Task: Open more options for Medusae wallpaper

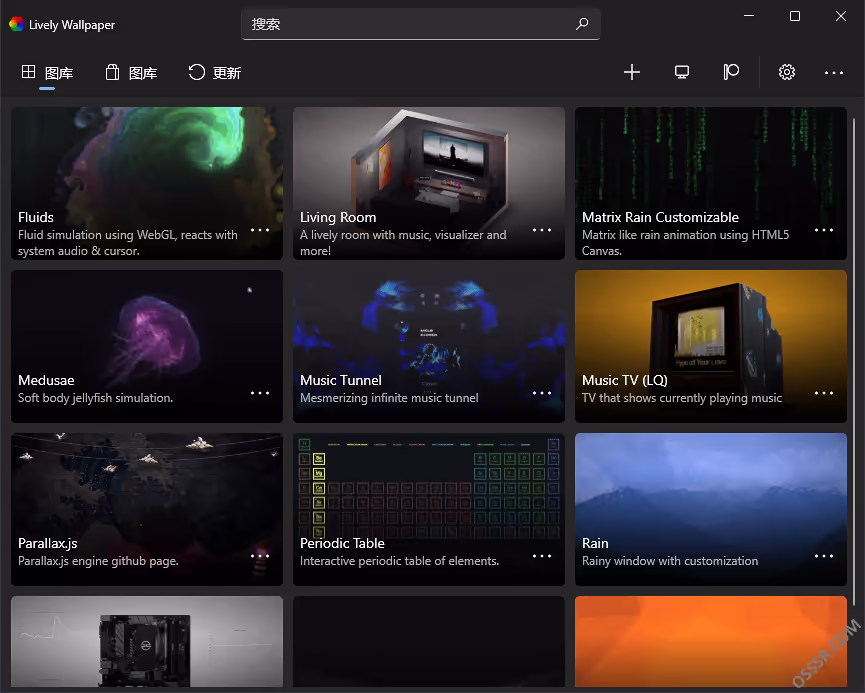Action: click(x=260, y=393)
